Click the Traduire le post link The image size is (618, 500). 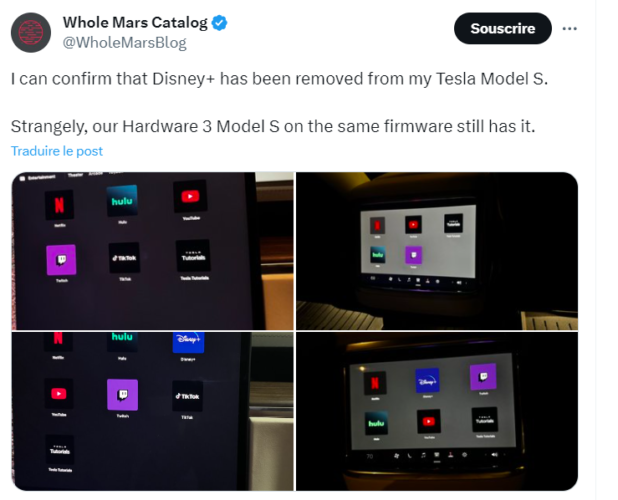pyautogui.click(x=57, y=151)
